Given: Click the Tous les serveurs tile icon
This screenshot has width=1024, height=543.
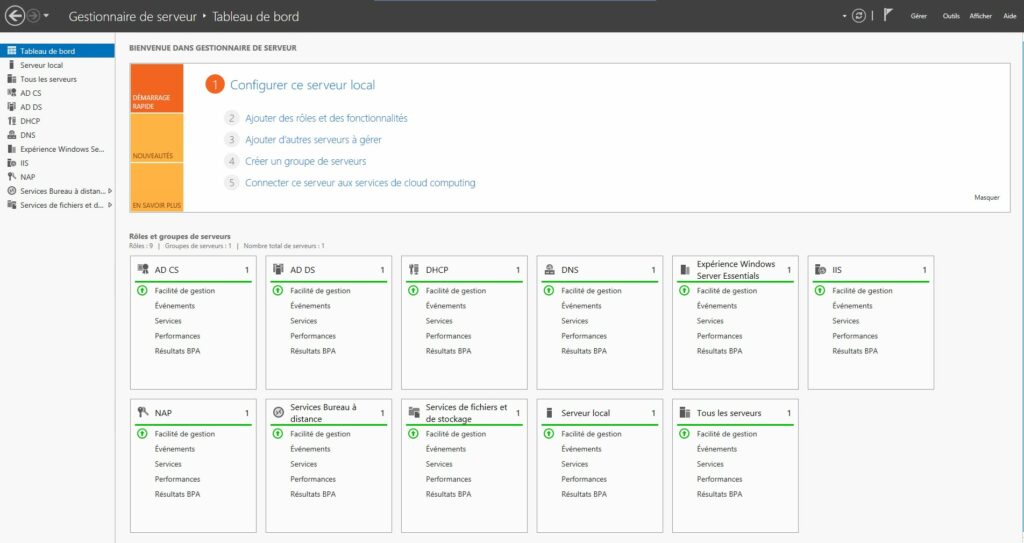Looking at the screenshot, I should tap(685, 413).
